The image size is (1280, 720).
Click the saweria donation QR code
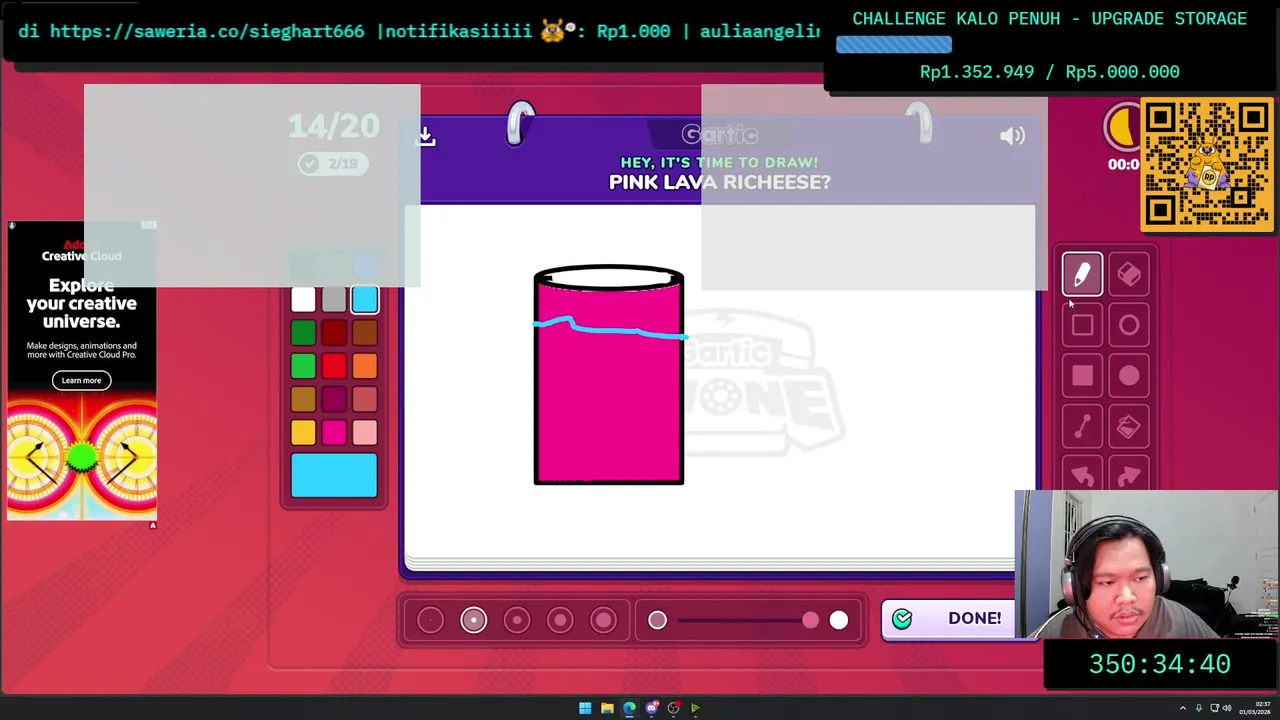click(1207, 165)
